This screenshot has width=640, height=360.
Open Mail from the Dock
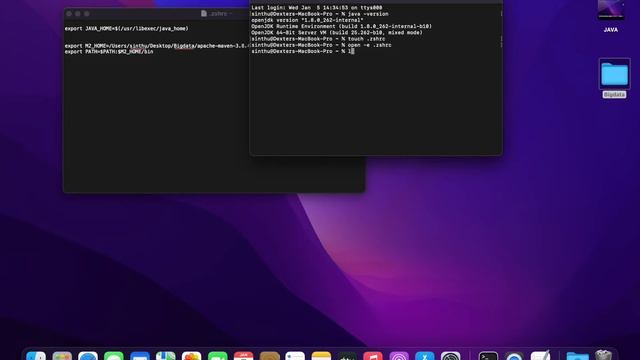pyautogui.click(x=140, y=356)
